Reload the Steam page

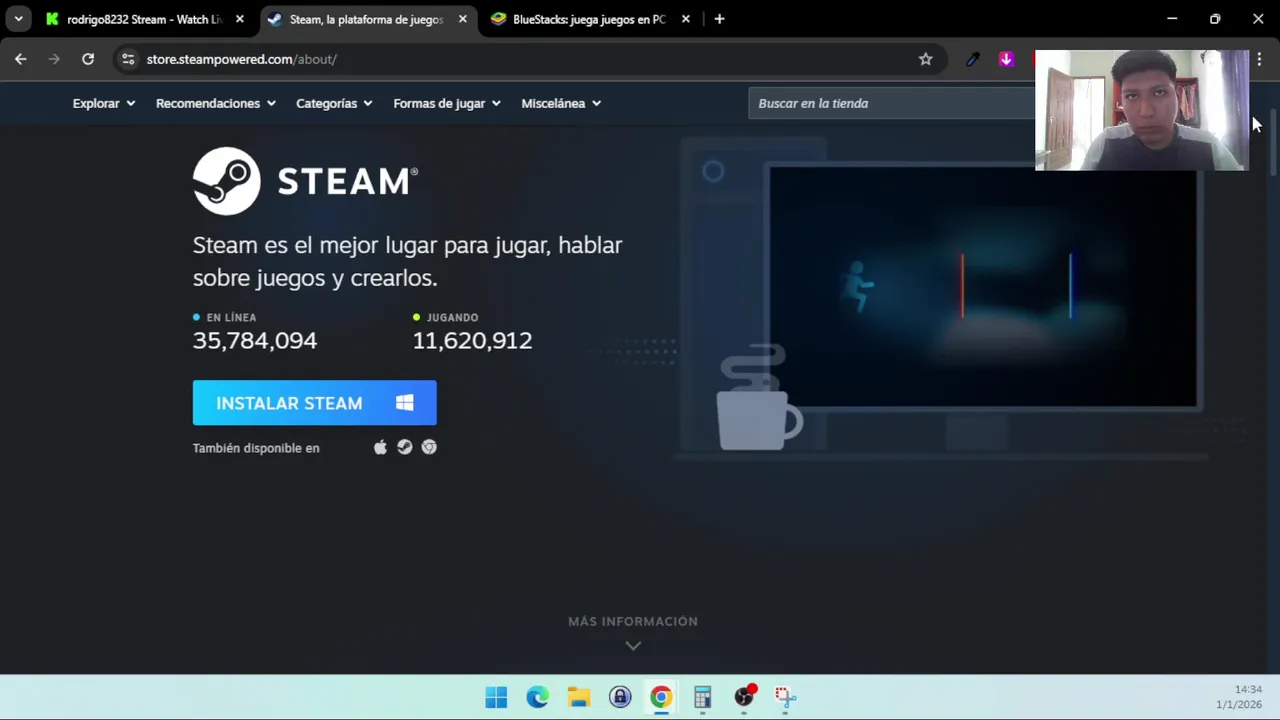click(x=88, y=59)
